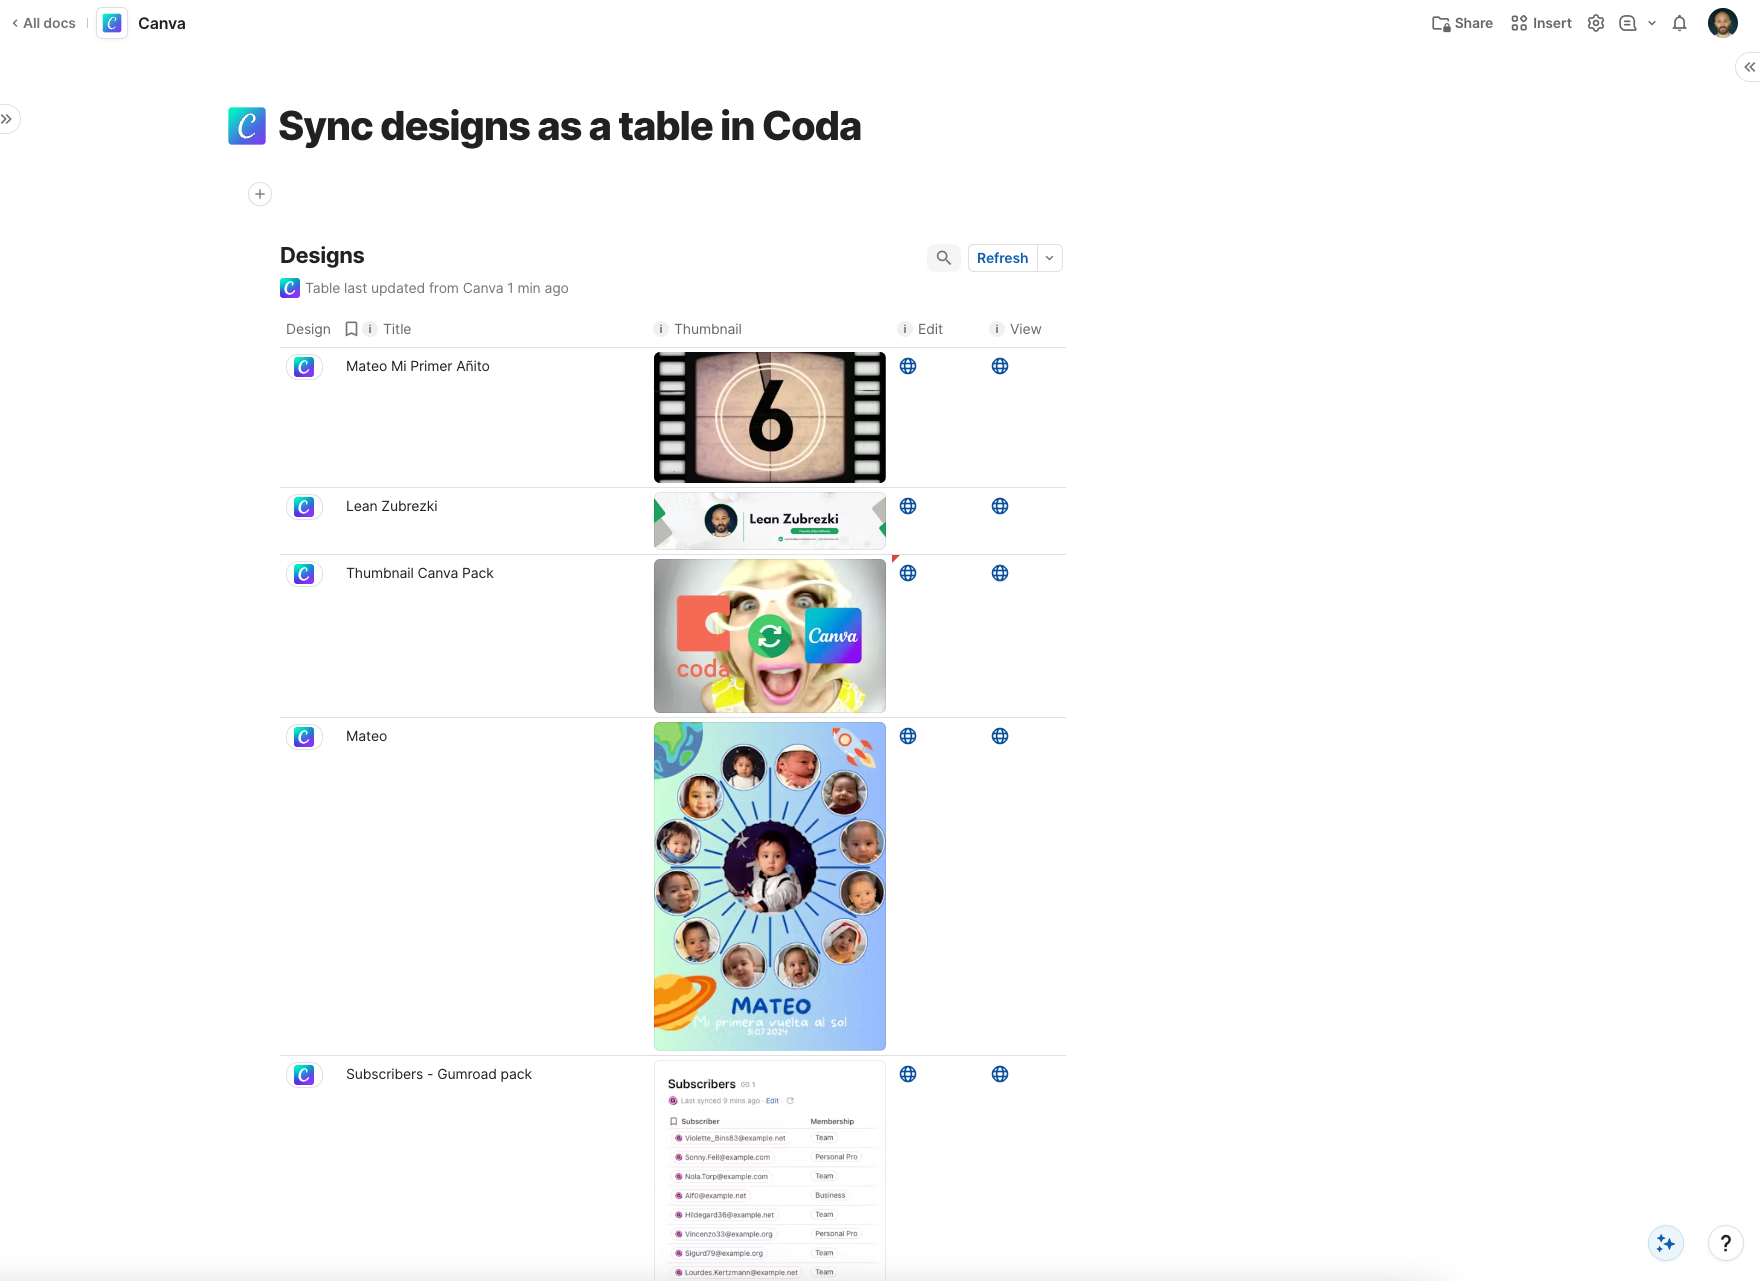Open Edit link for Thumbnail Canva Pack
The width and height of the screenshot is (1760, 1281).
pos(908,573)
